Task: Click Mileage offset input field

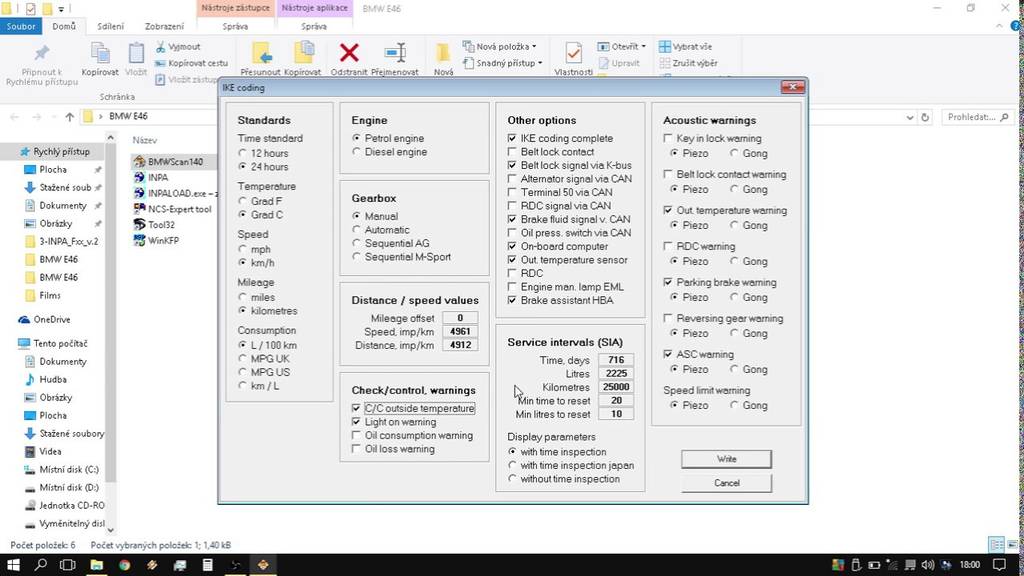Action: tap(460, 318)
